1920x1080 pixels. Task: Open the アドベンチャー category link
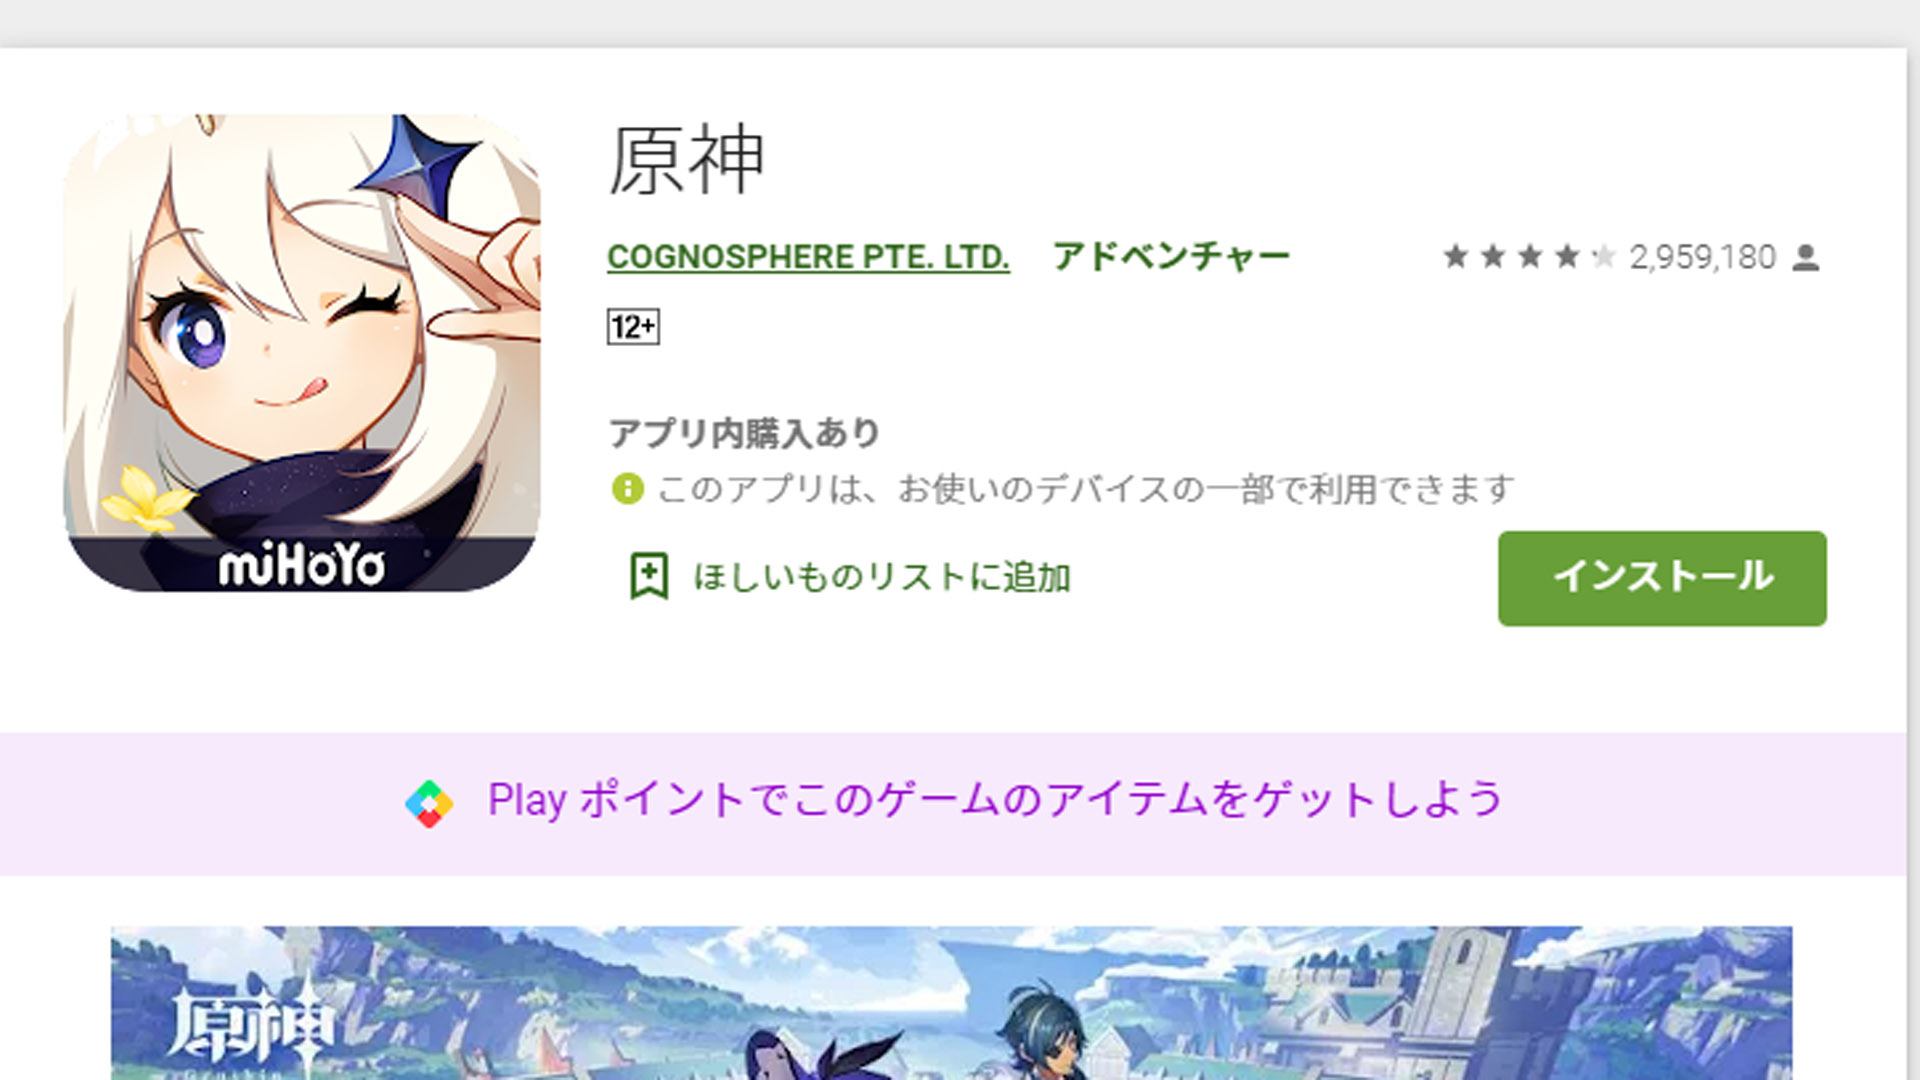tap(1171, 257)
